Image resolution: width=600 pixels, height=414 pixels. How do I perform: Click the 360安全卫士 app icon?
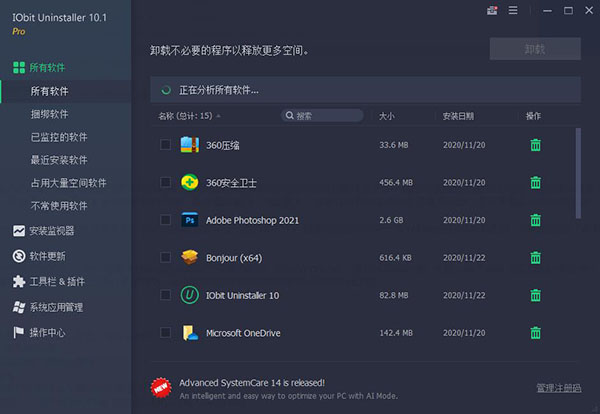[189, 182]
